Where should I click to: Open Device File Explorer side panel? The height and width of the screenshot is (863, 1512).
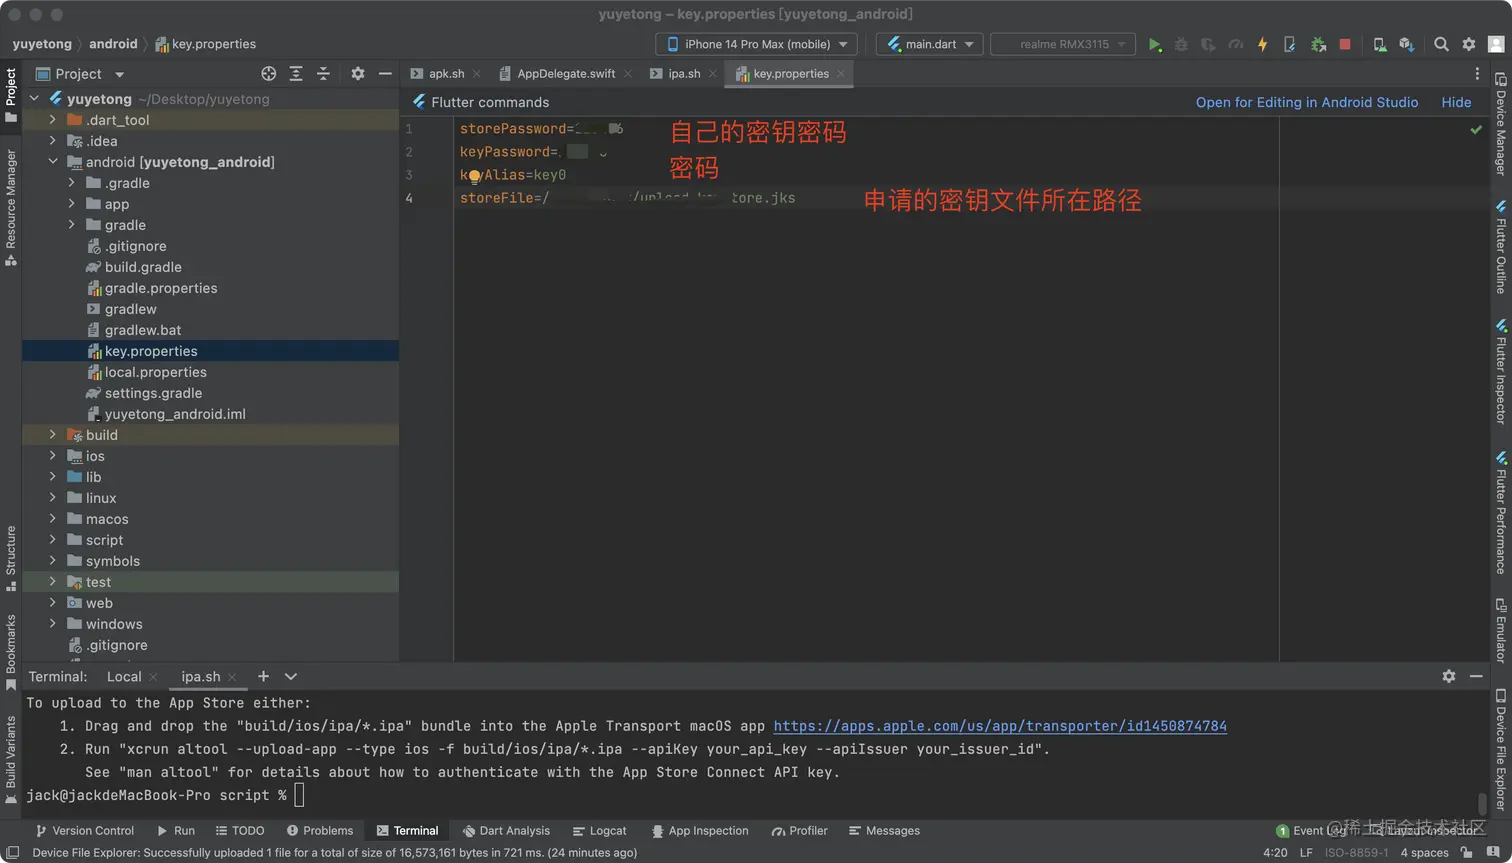(x=1501, y=750)
